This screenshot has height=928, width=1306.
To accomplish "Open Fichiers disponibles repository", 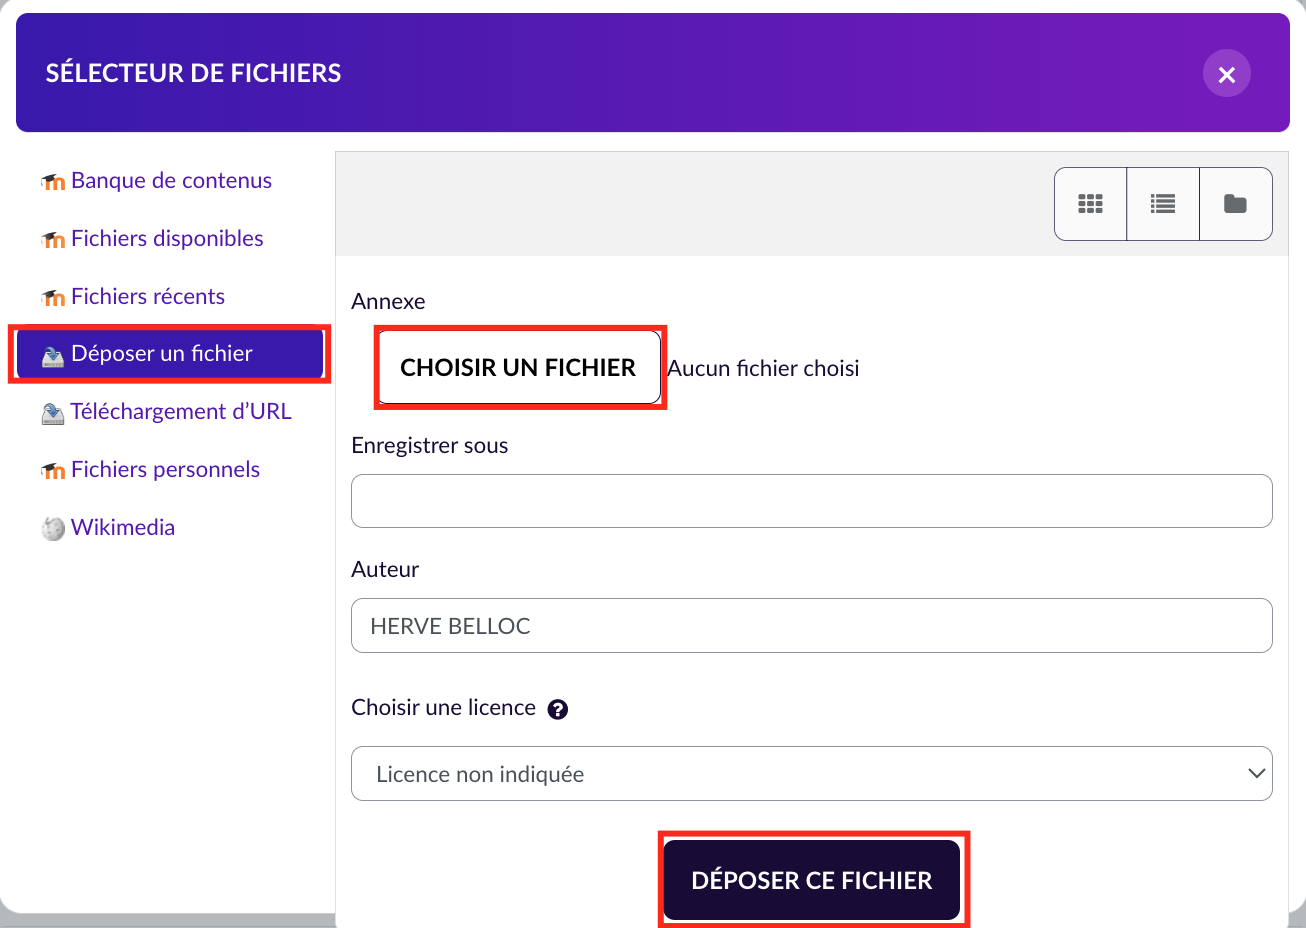I will point(167,238).
